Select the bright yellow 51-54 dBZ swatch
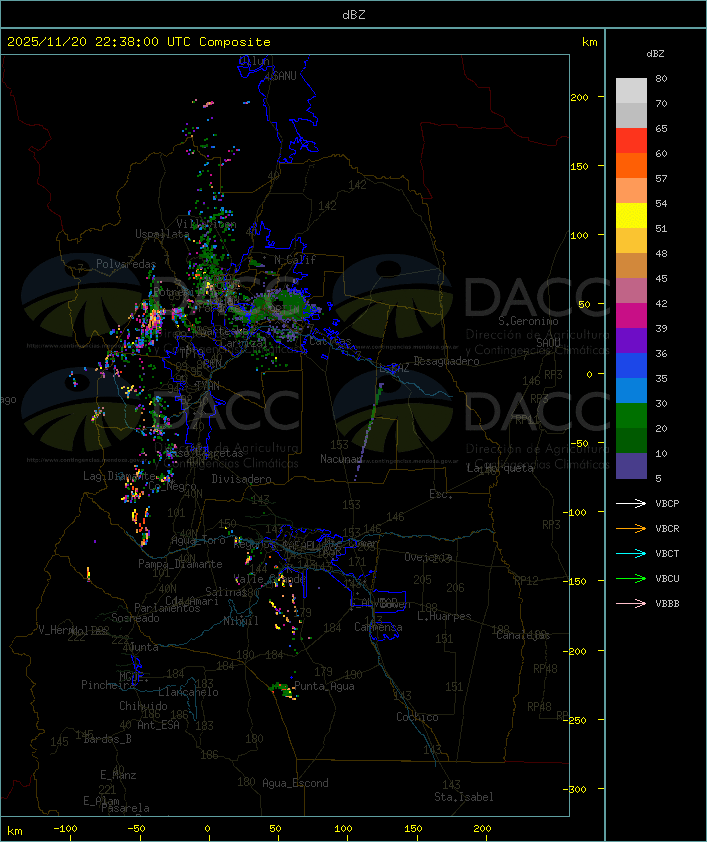The image size is (707, 842). tap(631, 216)
